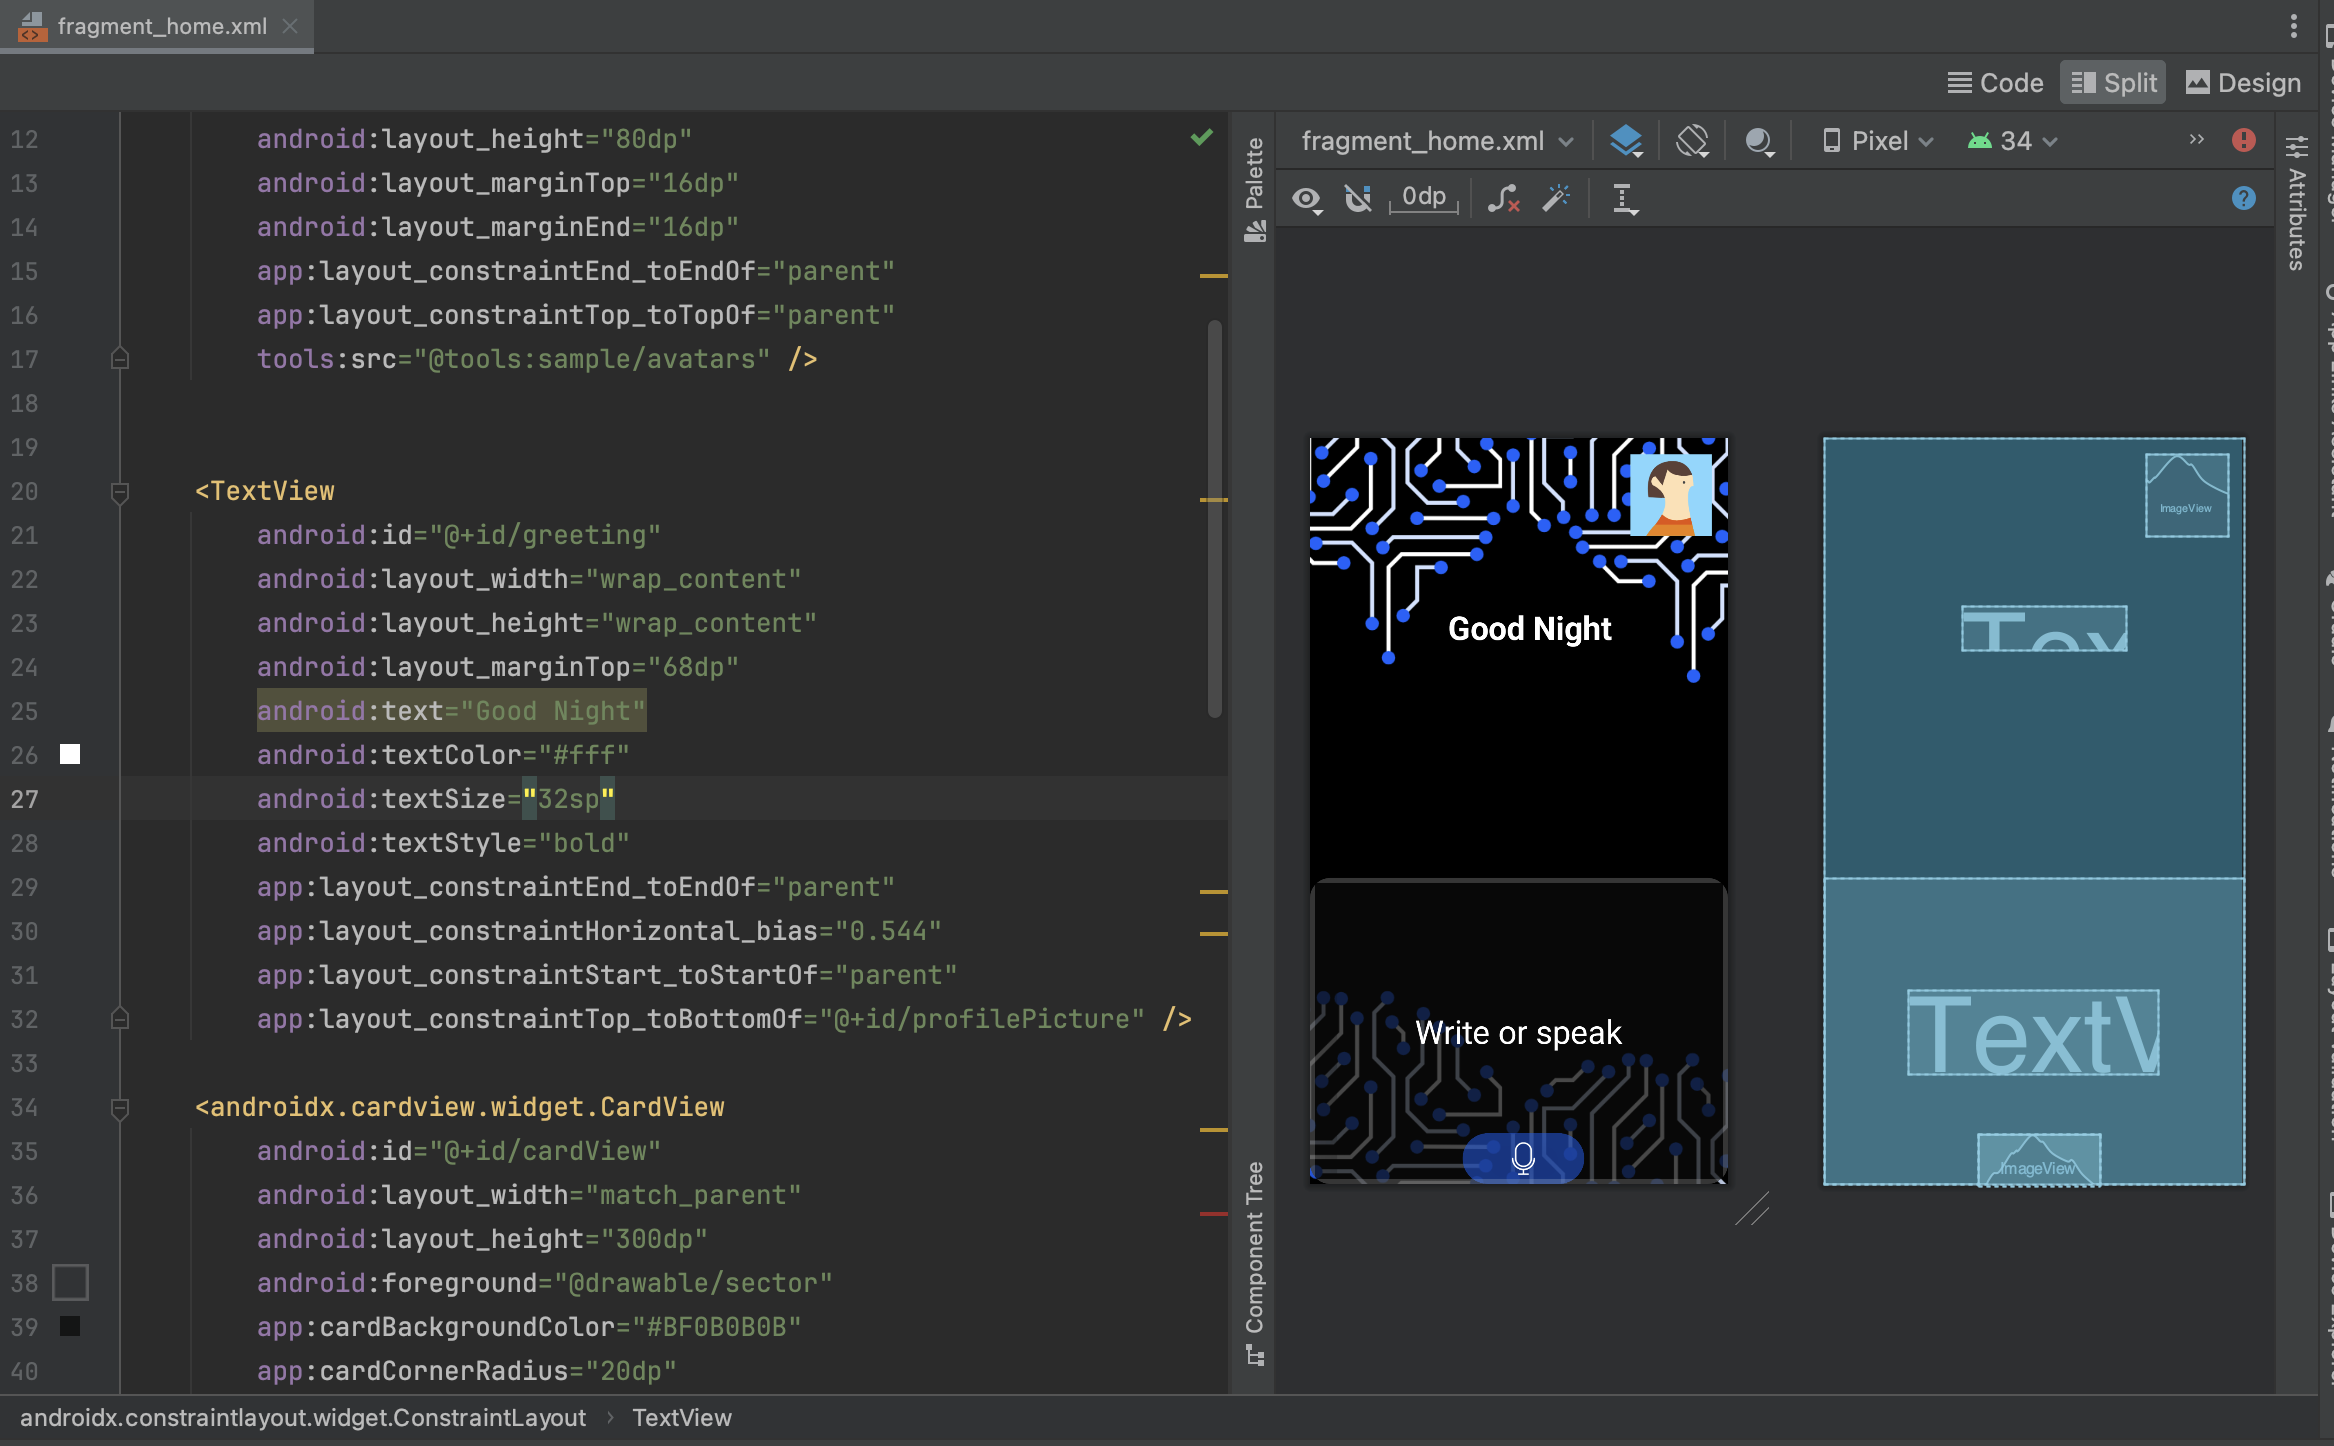Run infer constraints with magic wand icon

tap(1557, 199)
